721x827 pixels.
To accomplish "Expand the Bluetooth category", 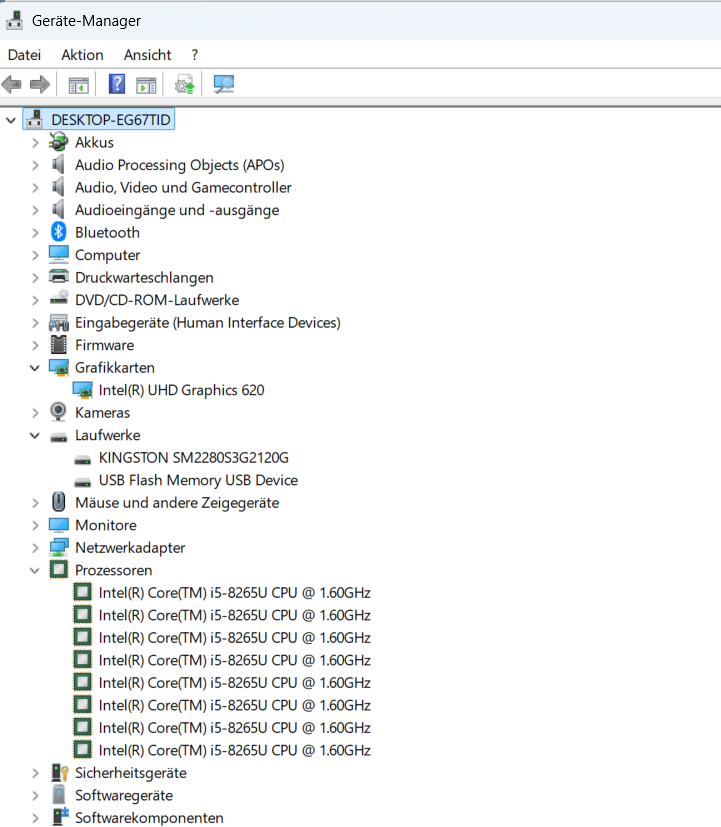I will coord(35,233).
